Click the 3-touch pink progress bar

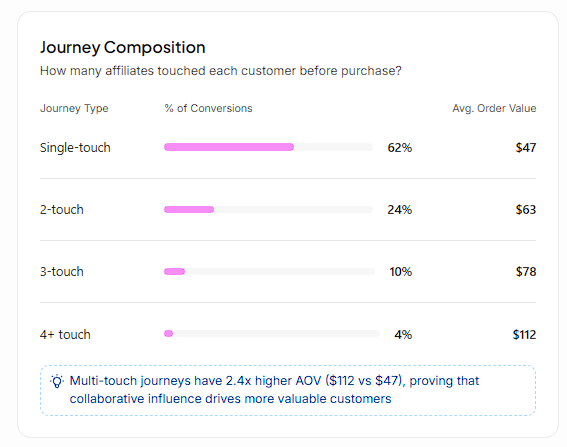(x=174, y=272)
